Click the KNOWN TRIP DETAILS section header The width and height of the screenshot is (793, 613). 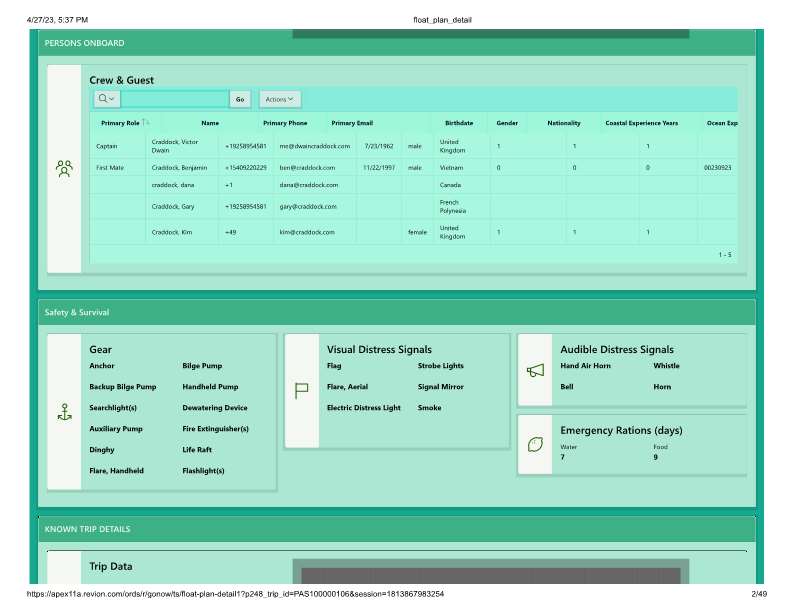pos(87,529)
